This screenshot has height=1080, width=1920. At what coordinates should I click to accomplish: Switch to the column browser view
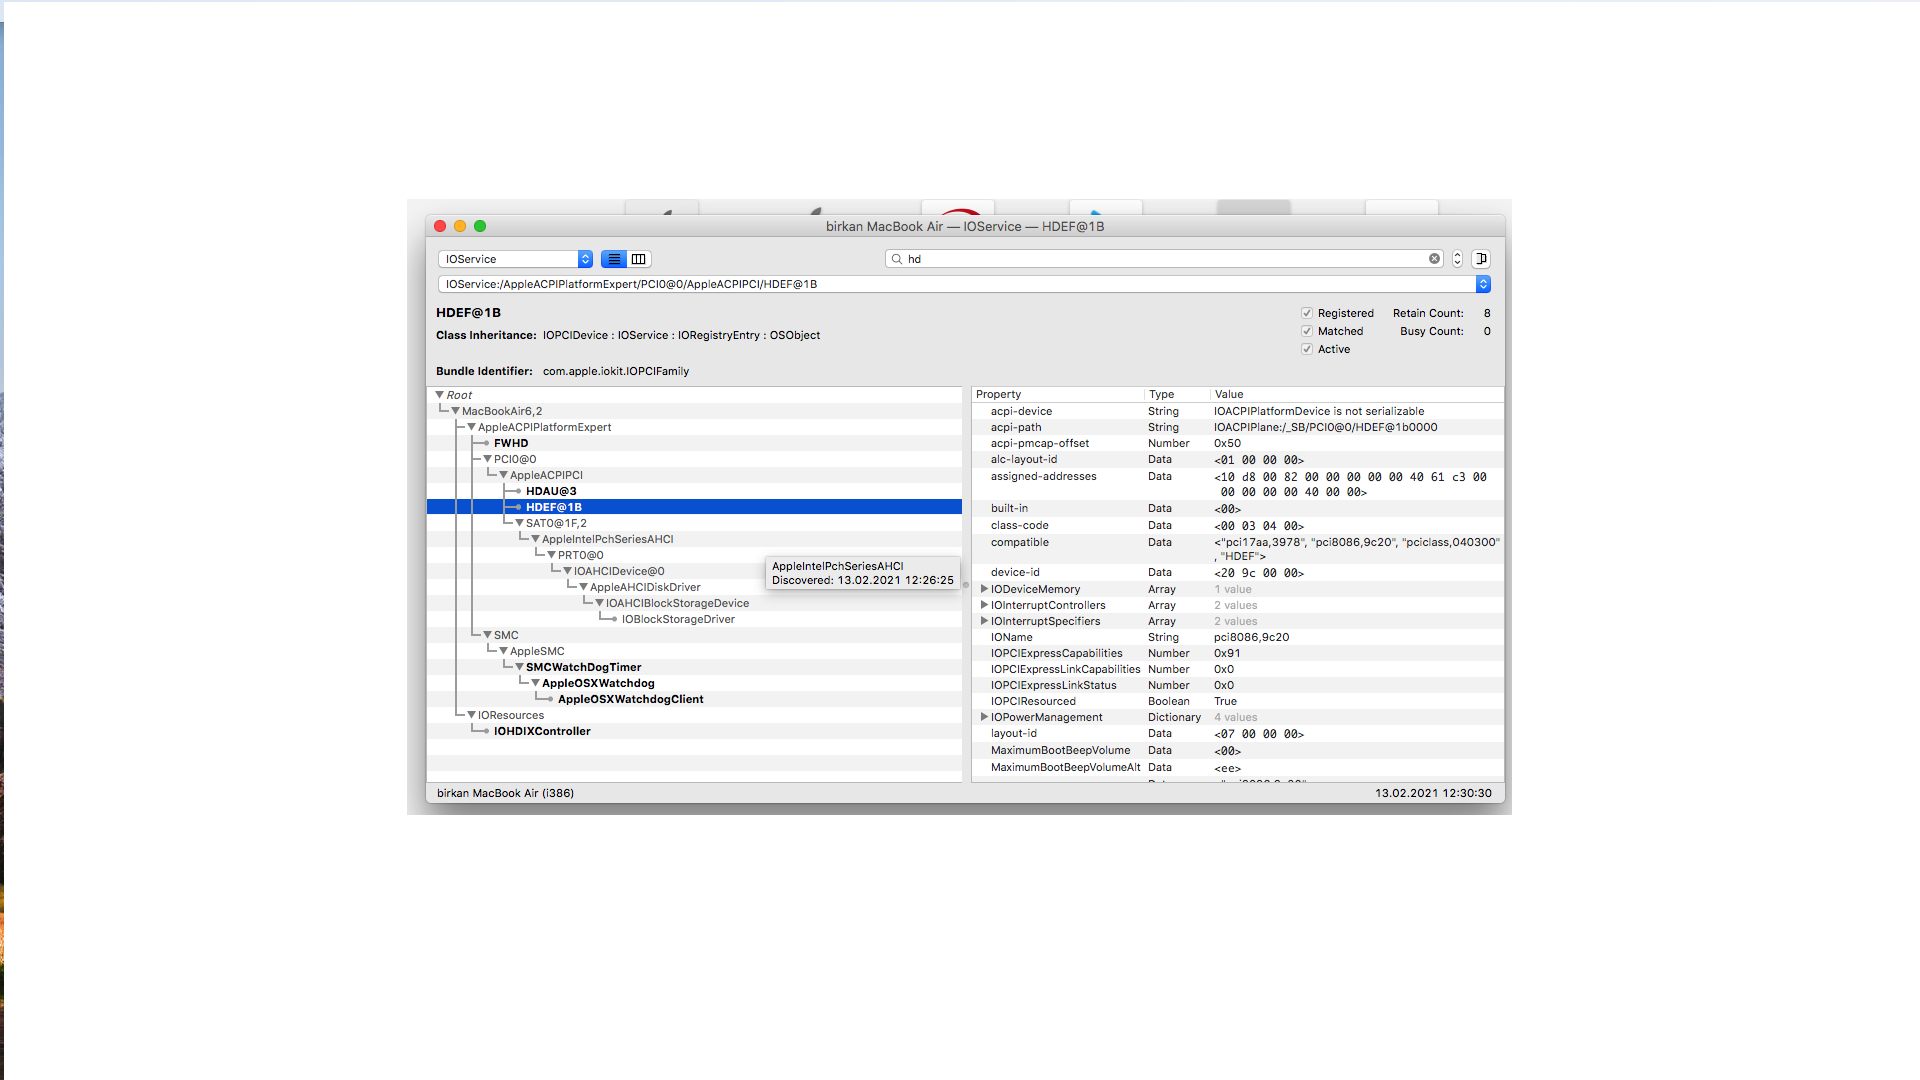pos(639,259)
